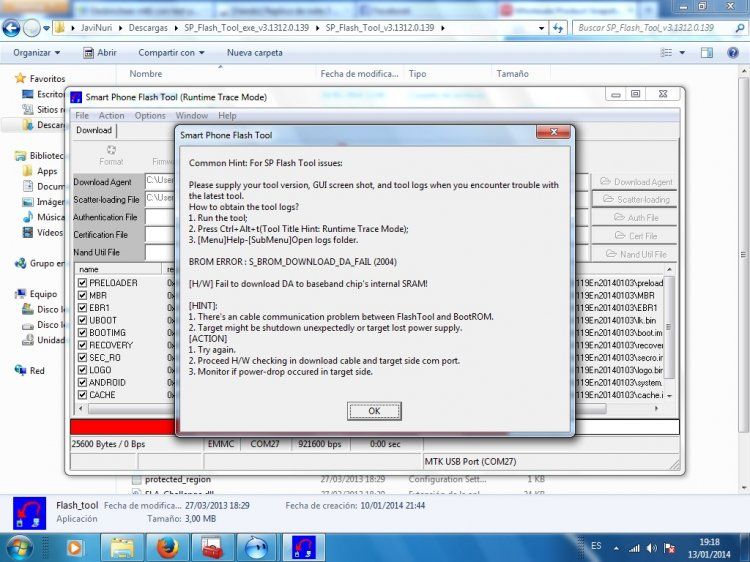Open the Action menu in Flash Tool

[111, 115]
